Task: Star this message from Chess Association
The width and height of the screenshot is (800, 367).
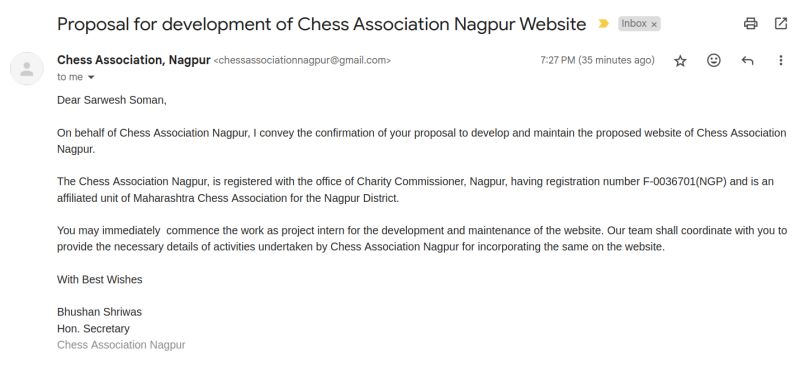Action: [x=680, y=61]
